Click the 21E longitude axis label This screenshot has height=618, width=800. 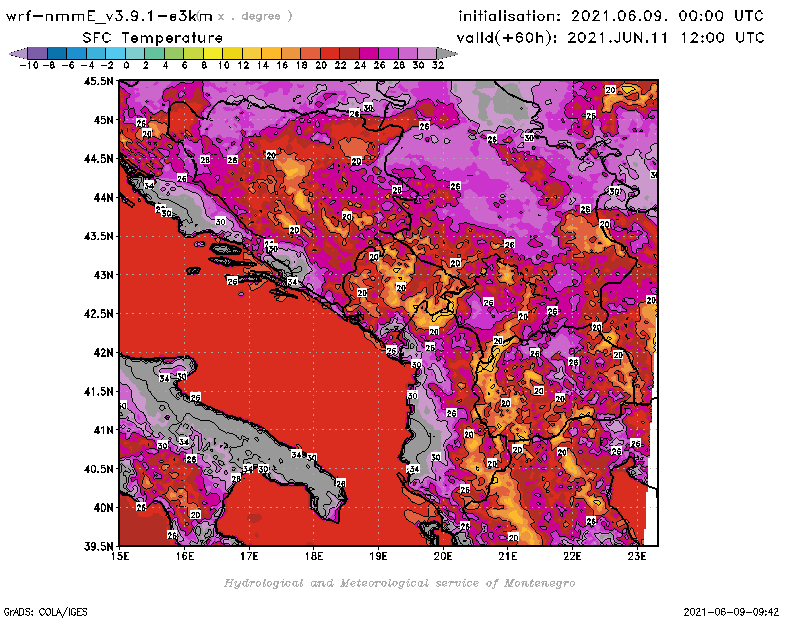pyautogui.click(x=508, y=556)
